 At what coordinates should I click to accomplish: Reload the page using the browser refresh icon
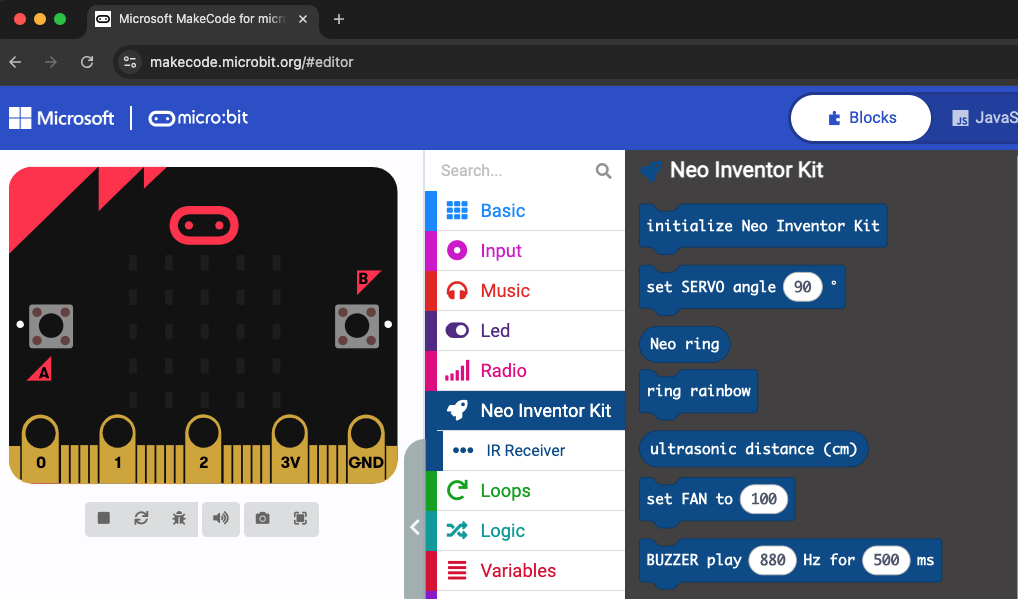87,61
